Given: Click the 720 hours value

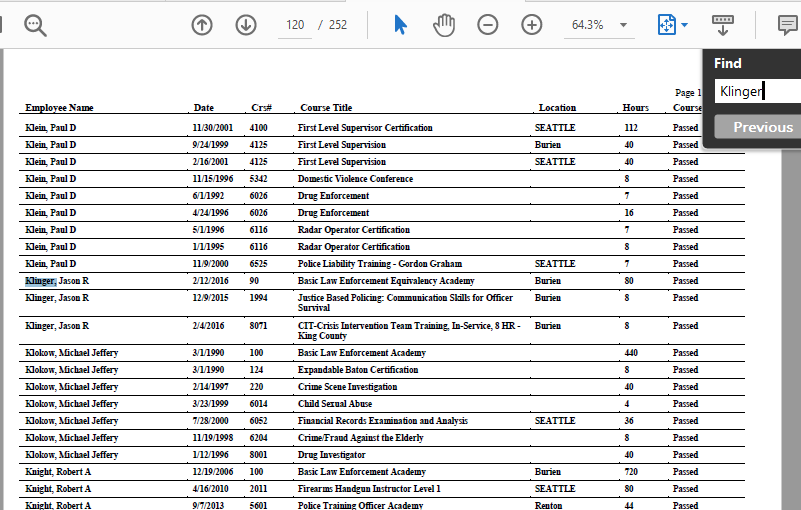Looking at the screenshot, I should tap(631, 472).
